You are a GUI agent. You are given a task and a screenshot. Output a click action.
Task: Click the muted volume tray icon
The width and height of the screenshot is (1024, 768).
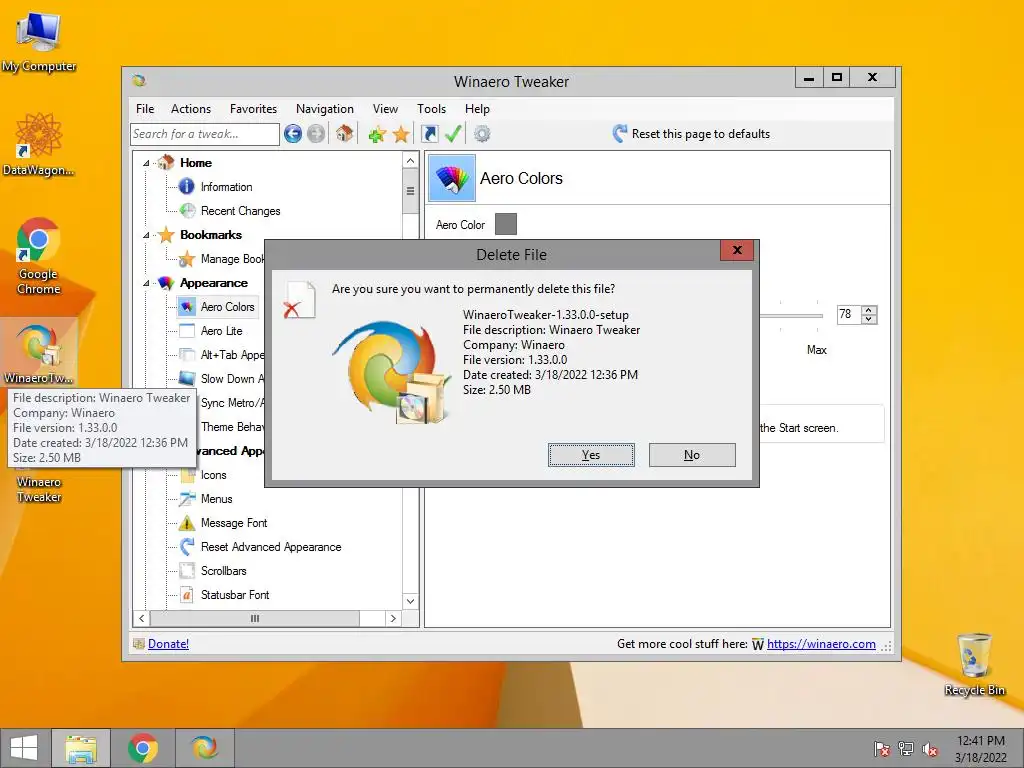[x=931, y=750]
